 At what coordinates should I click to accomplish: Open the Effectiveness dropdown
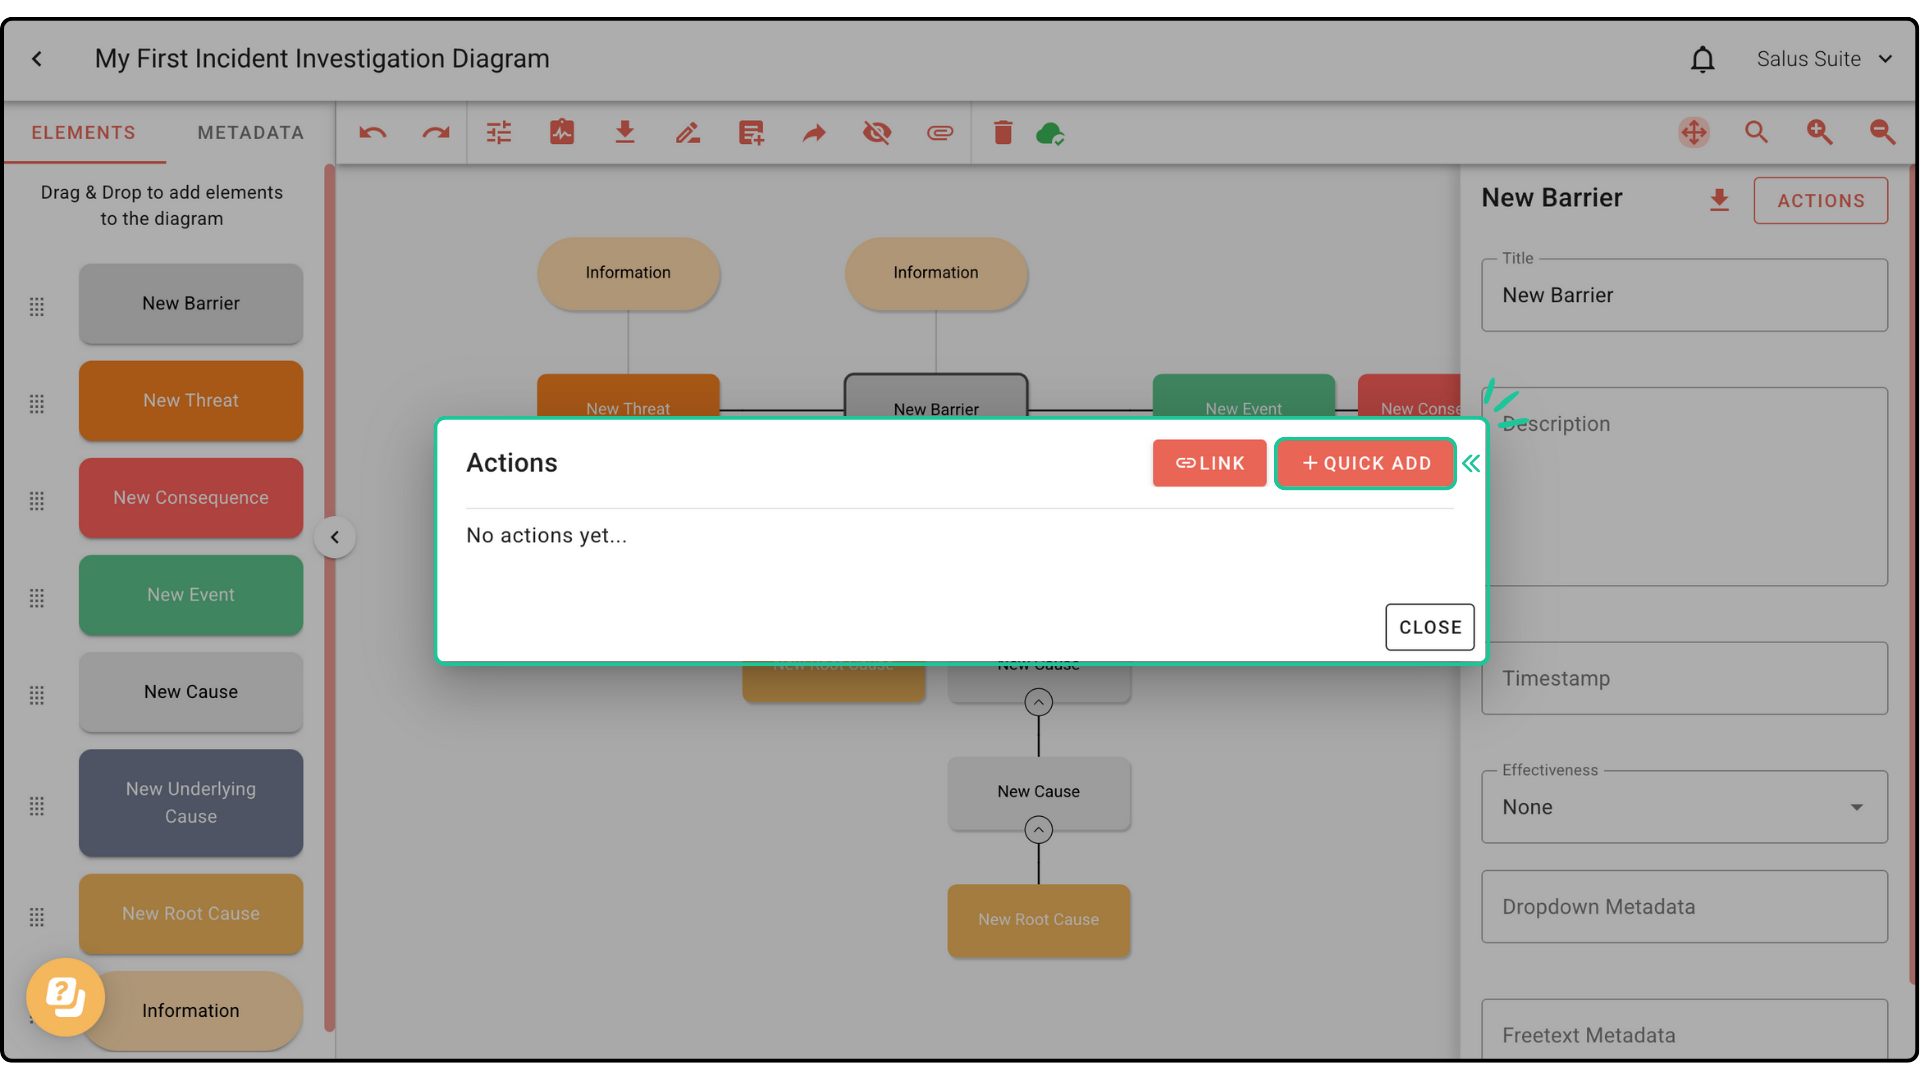coord(1684,807)
